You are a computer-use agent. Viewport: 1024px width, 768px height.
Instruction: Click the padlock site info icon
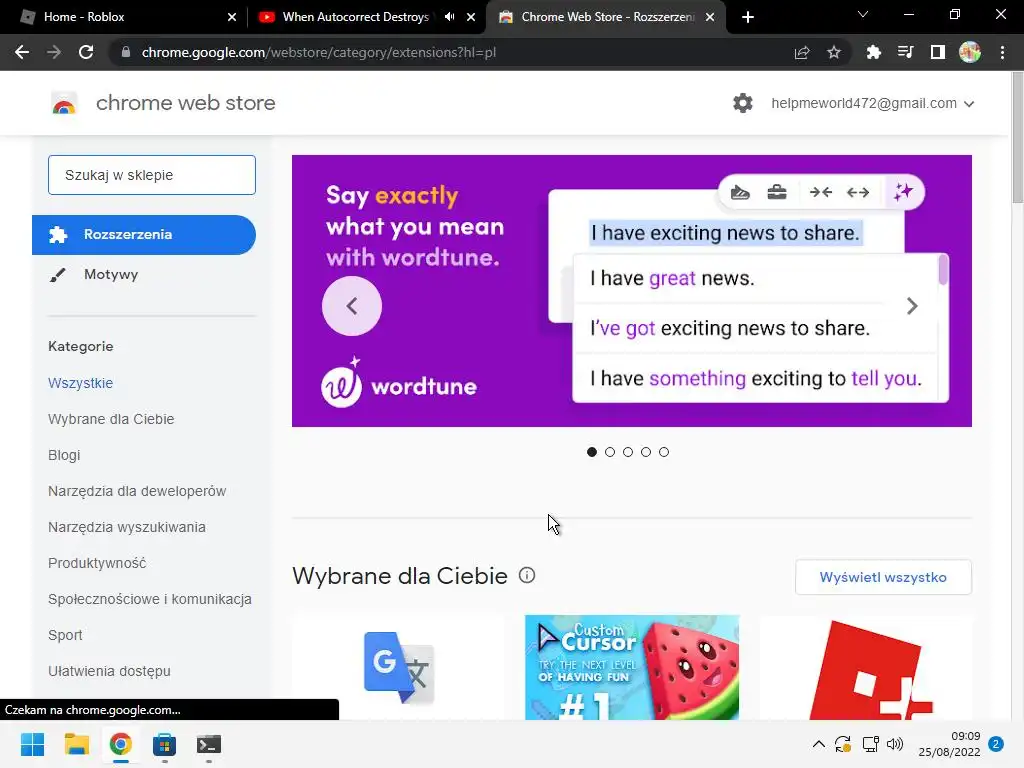[126, 52]
